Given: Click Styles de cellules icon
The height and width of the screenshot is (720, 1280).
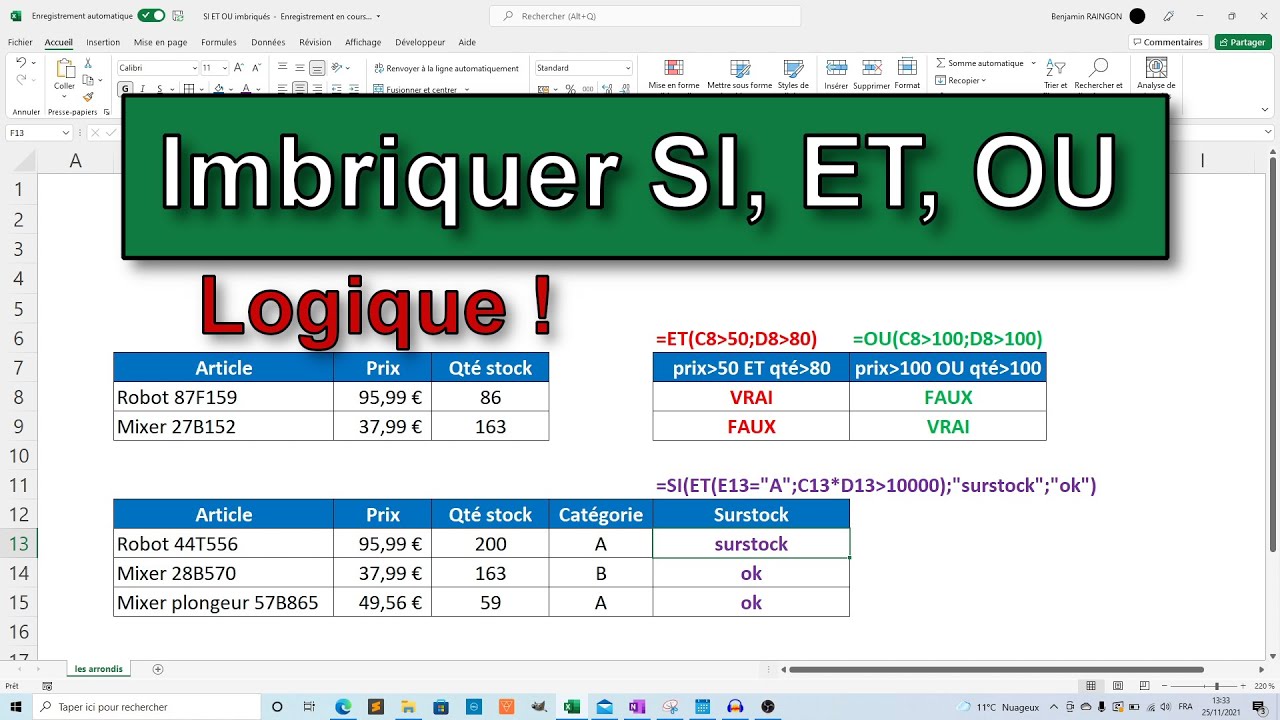Looking at the screenshot, I should coord(793,68).
